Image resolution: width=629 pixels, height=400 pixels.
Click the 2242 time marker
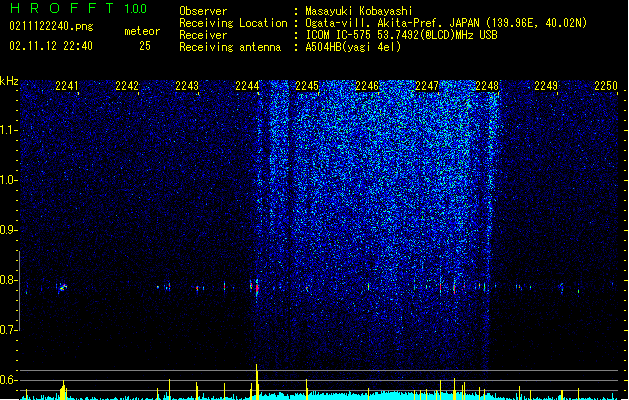[x=127, y=86]
